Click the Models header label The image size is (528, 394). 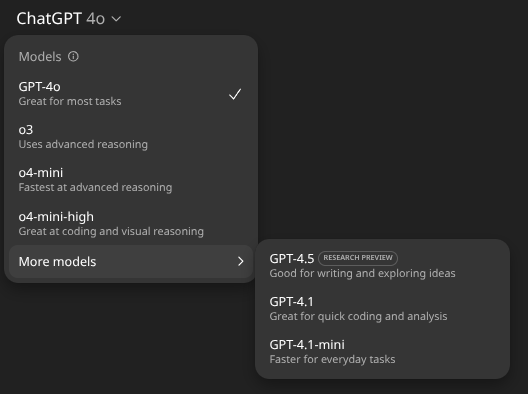40,57
